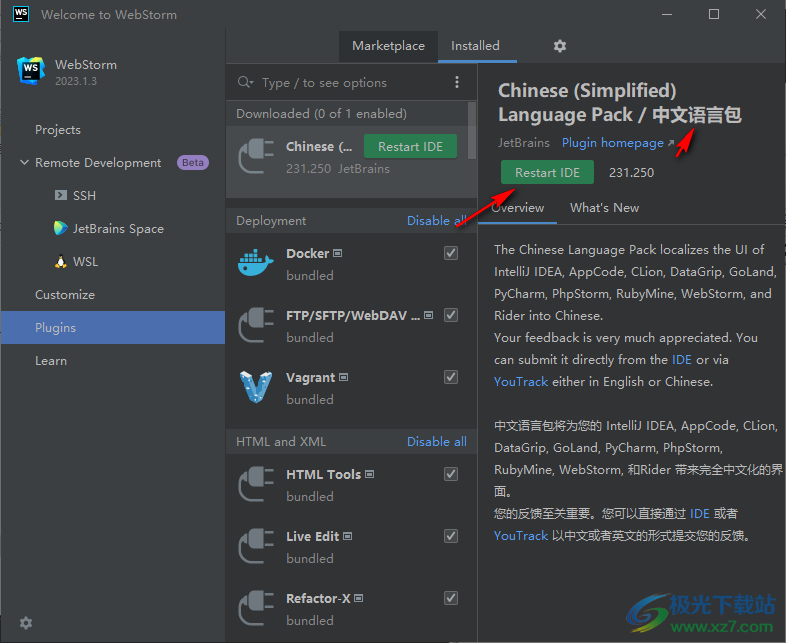Screen dimensions: 786x643
Task: Click the Chinese language pack plugin icon
Action: click(256, 156)
